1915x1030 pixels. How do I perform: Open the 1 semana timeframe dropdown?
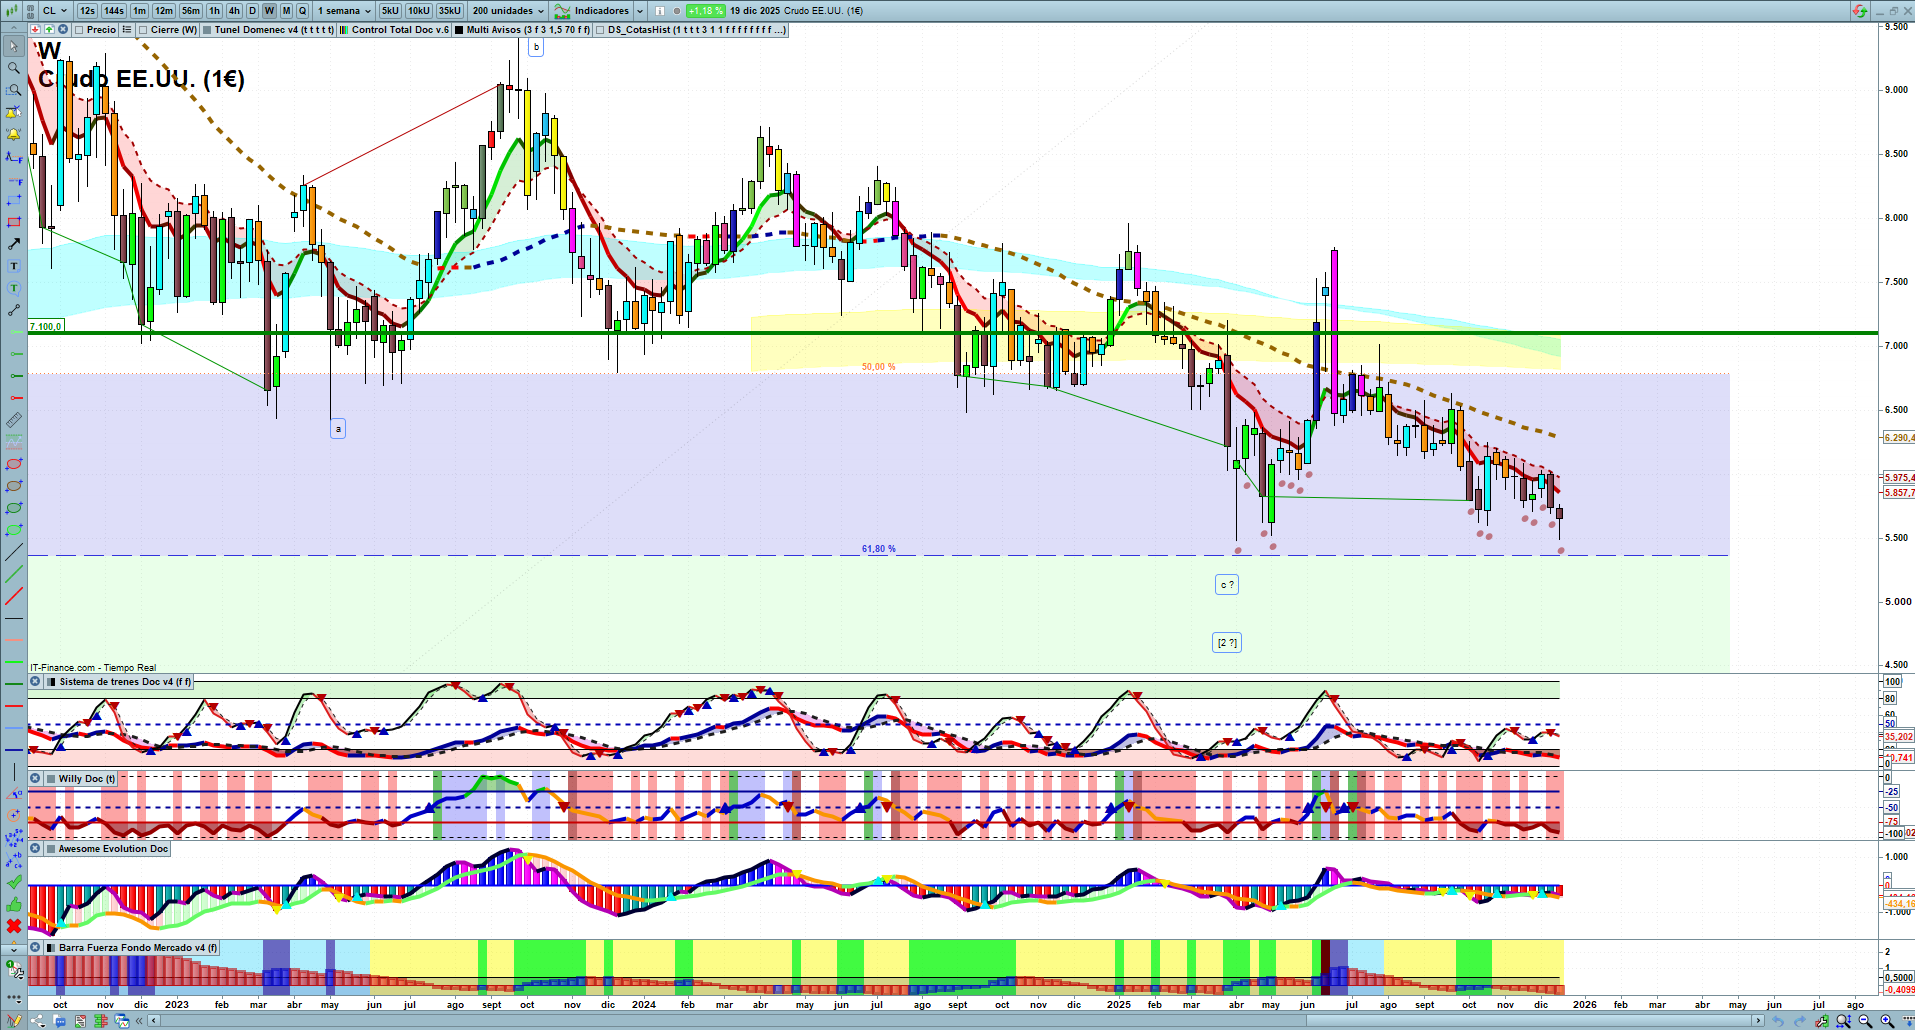[343, 11]
